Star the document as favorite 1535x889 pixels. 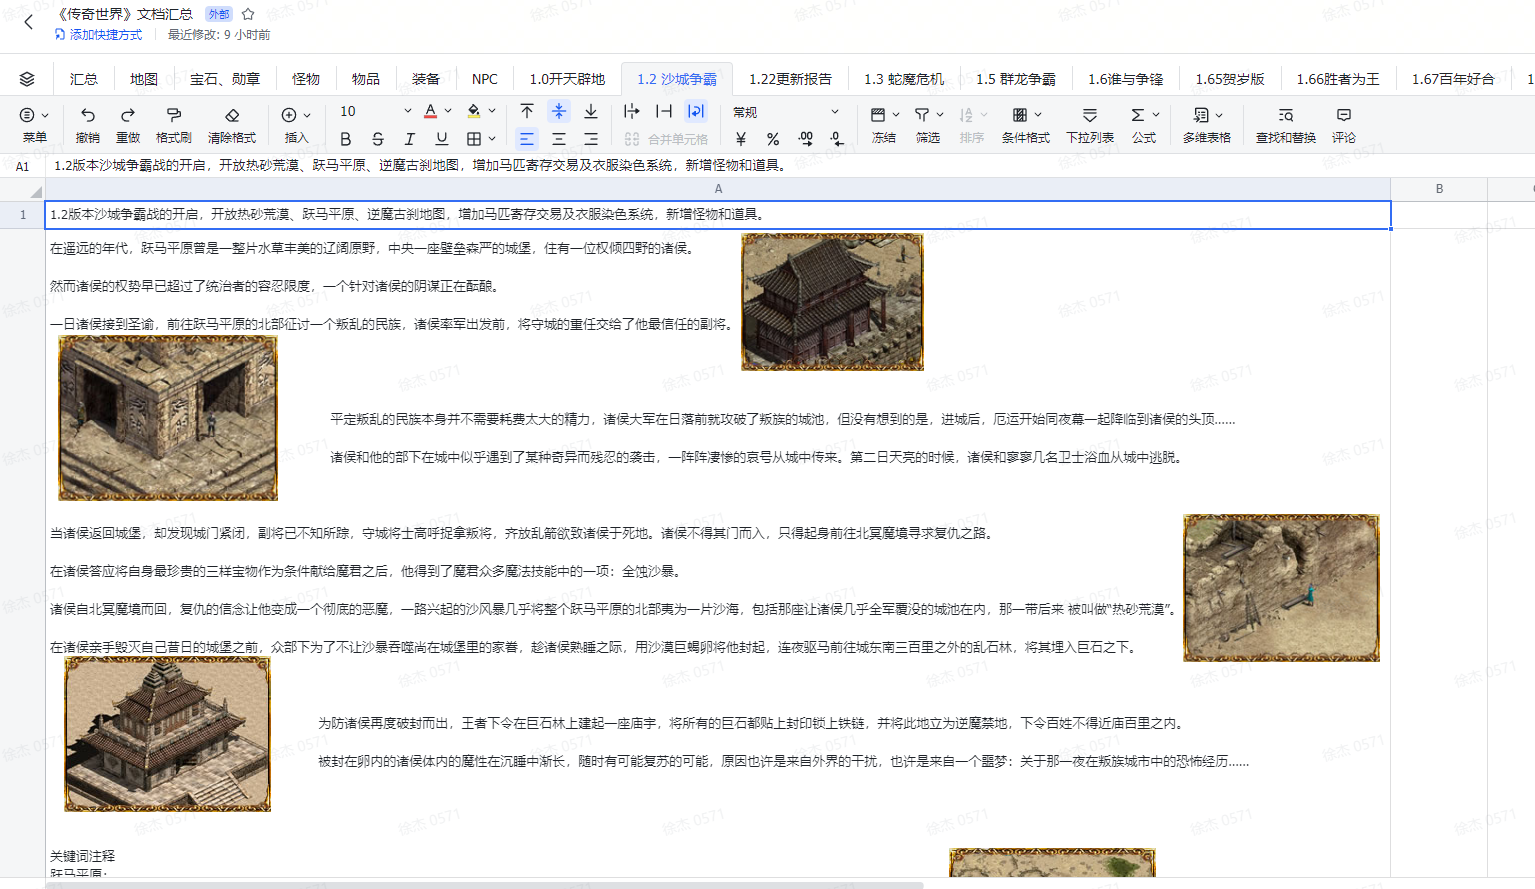point(248,14)
